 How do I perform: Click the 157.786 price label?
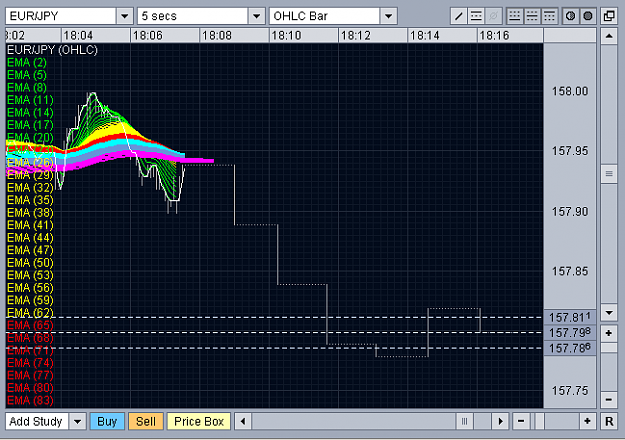570,348
